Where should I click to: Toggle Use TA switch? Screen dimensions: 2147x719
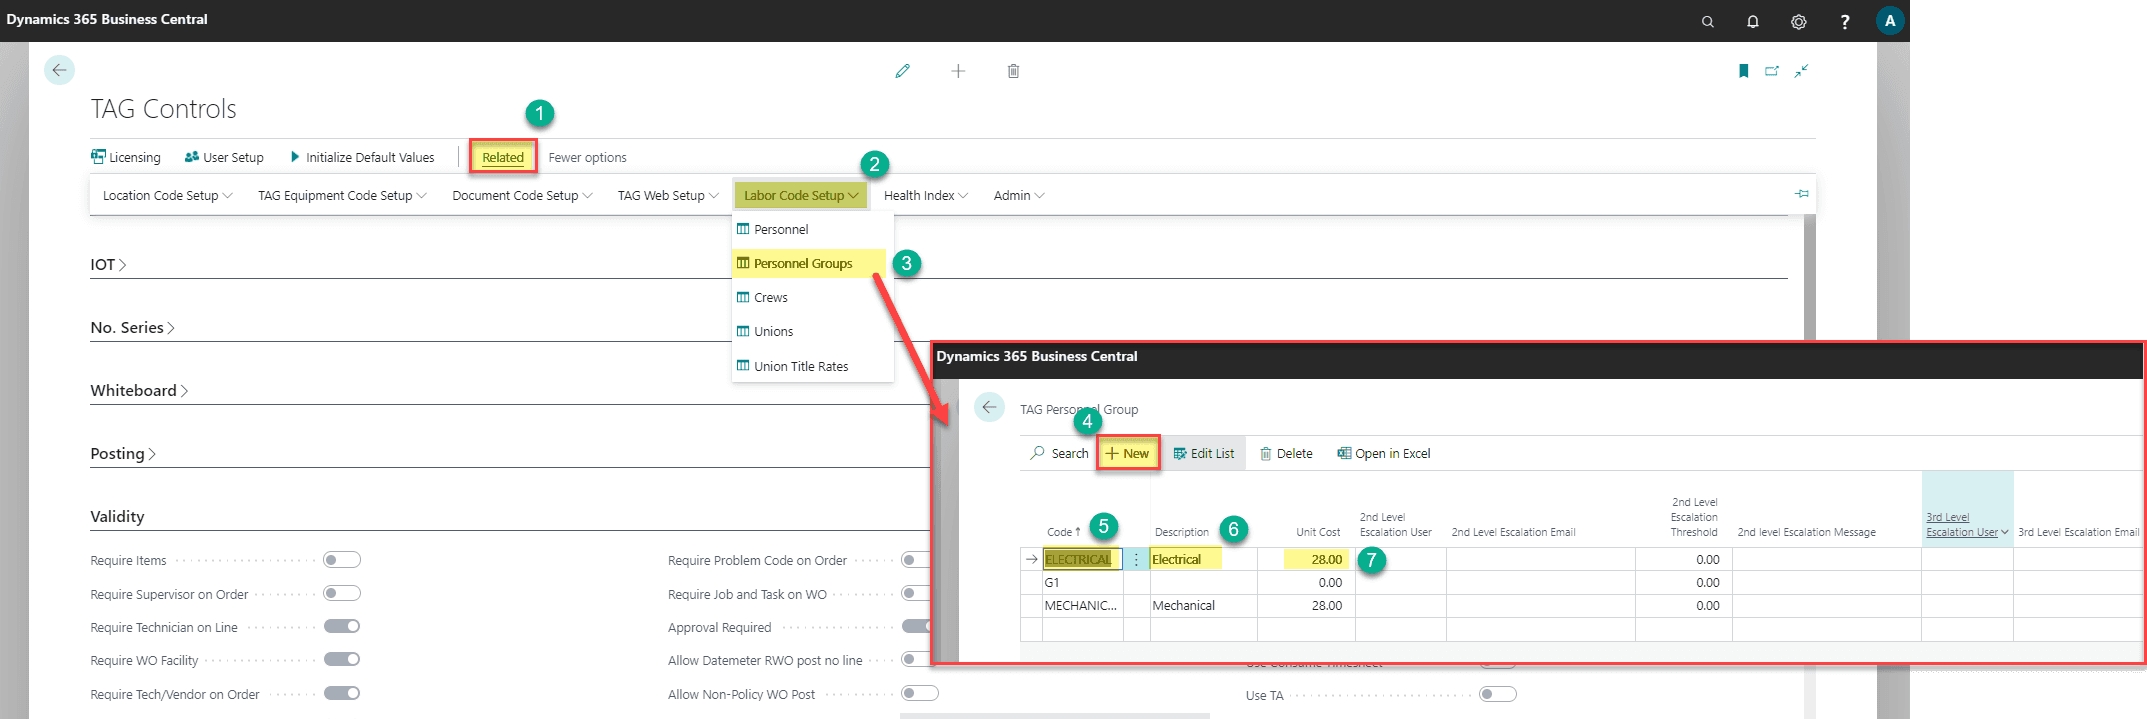coord(1498,694)
